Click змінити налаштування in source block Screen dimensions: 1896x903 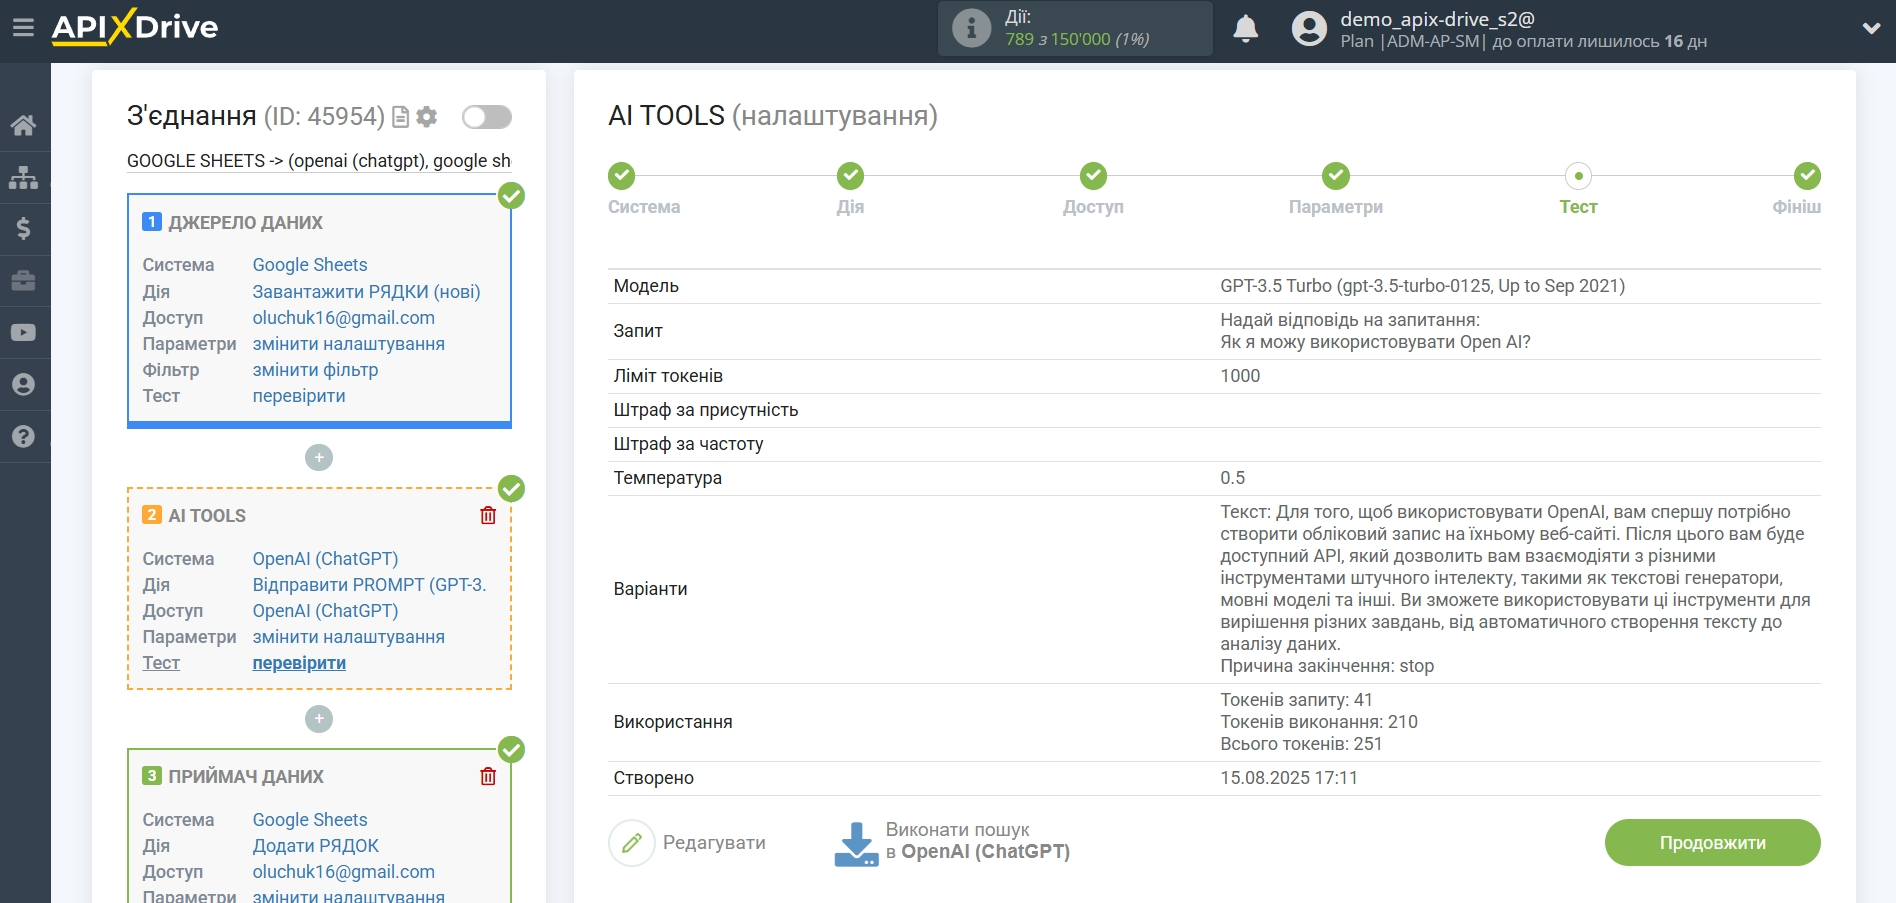point(348,344)
